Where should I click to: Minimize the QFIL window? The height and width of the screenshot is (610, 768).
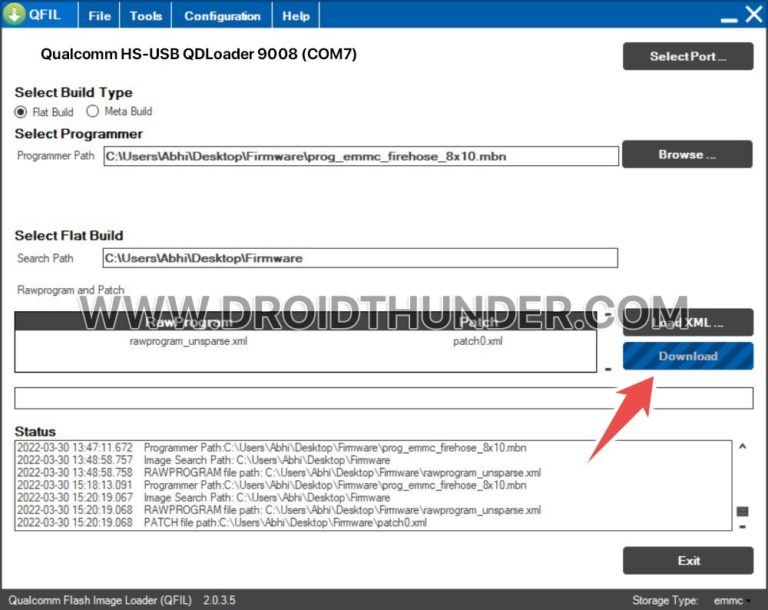729,20
